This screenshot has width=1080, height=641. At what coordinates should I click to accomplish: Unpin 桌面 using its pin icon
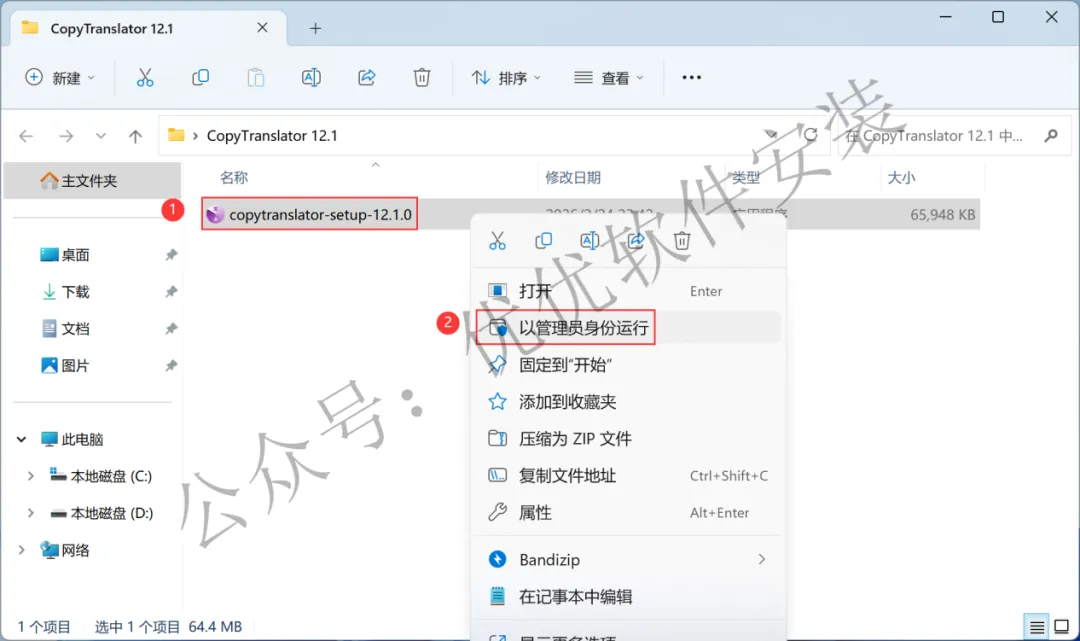click(171, 255)
